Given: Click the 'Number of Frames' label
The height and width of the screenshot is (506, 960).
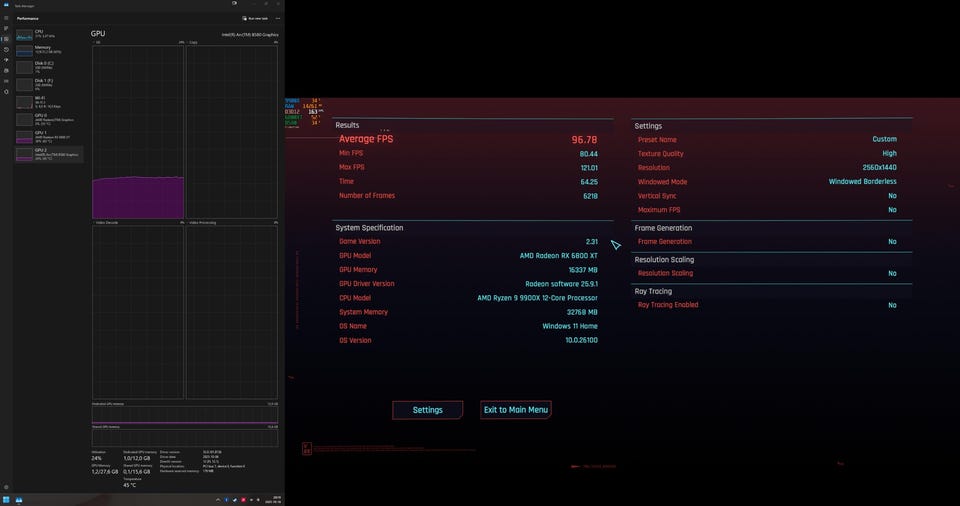Looking at the screenshot, I should (367, 195).
